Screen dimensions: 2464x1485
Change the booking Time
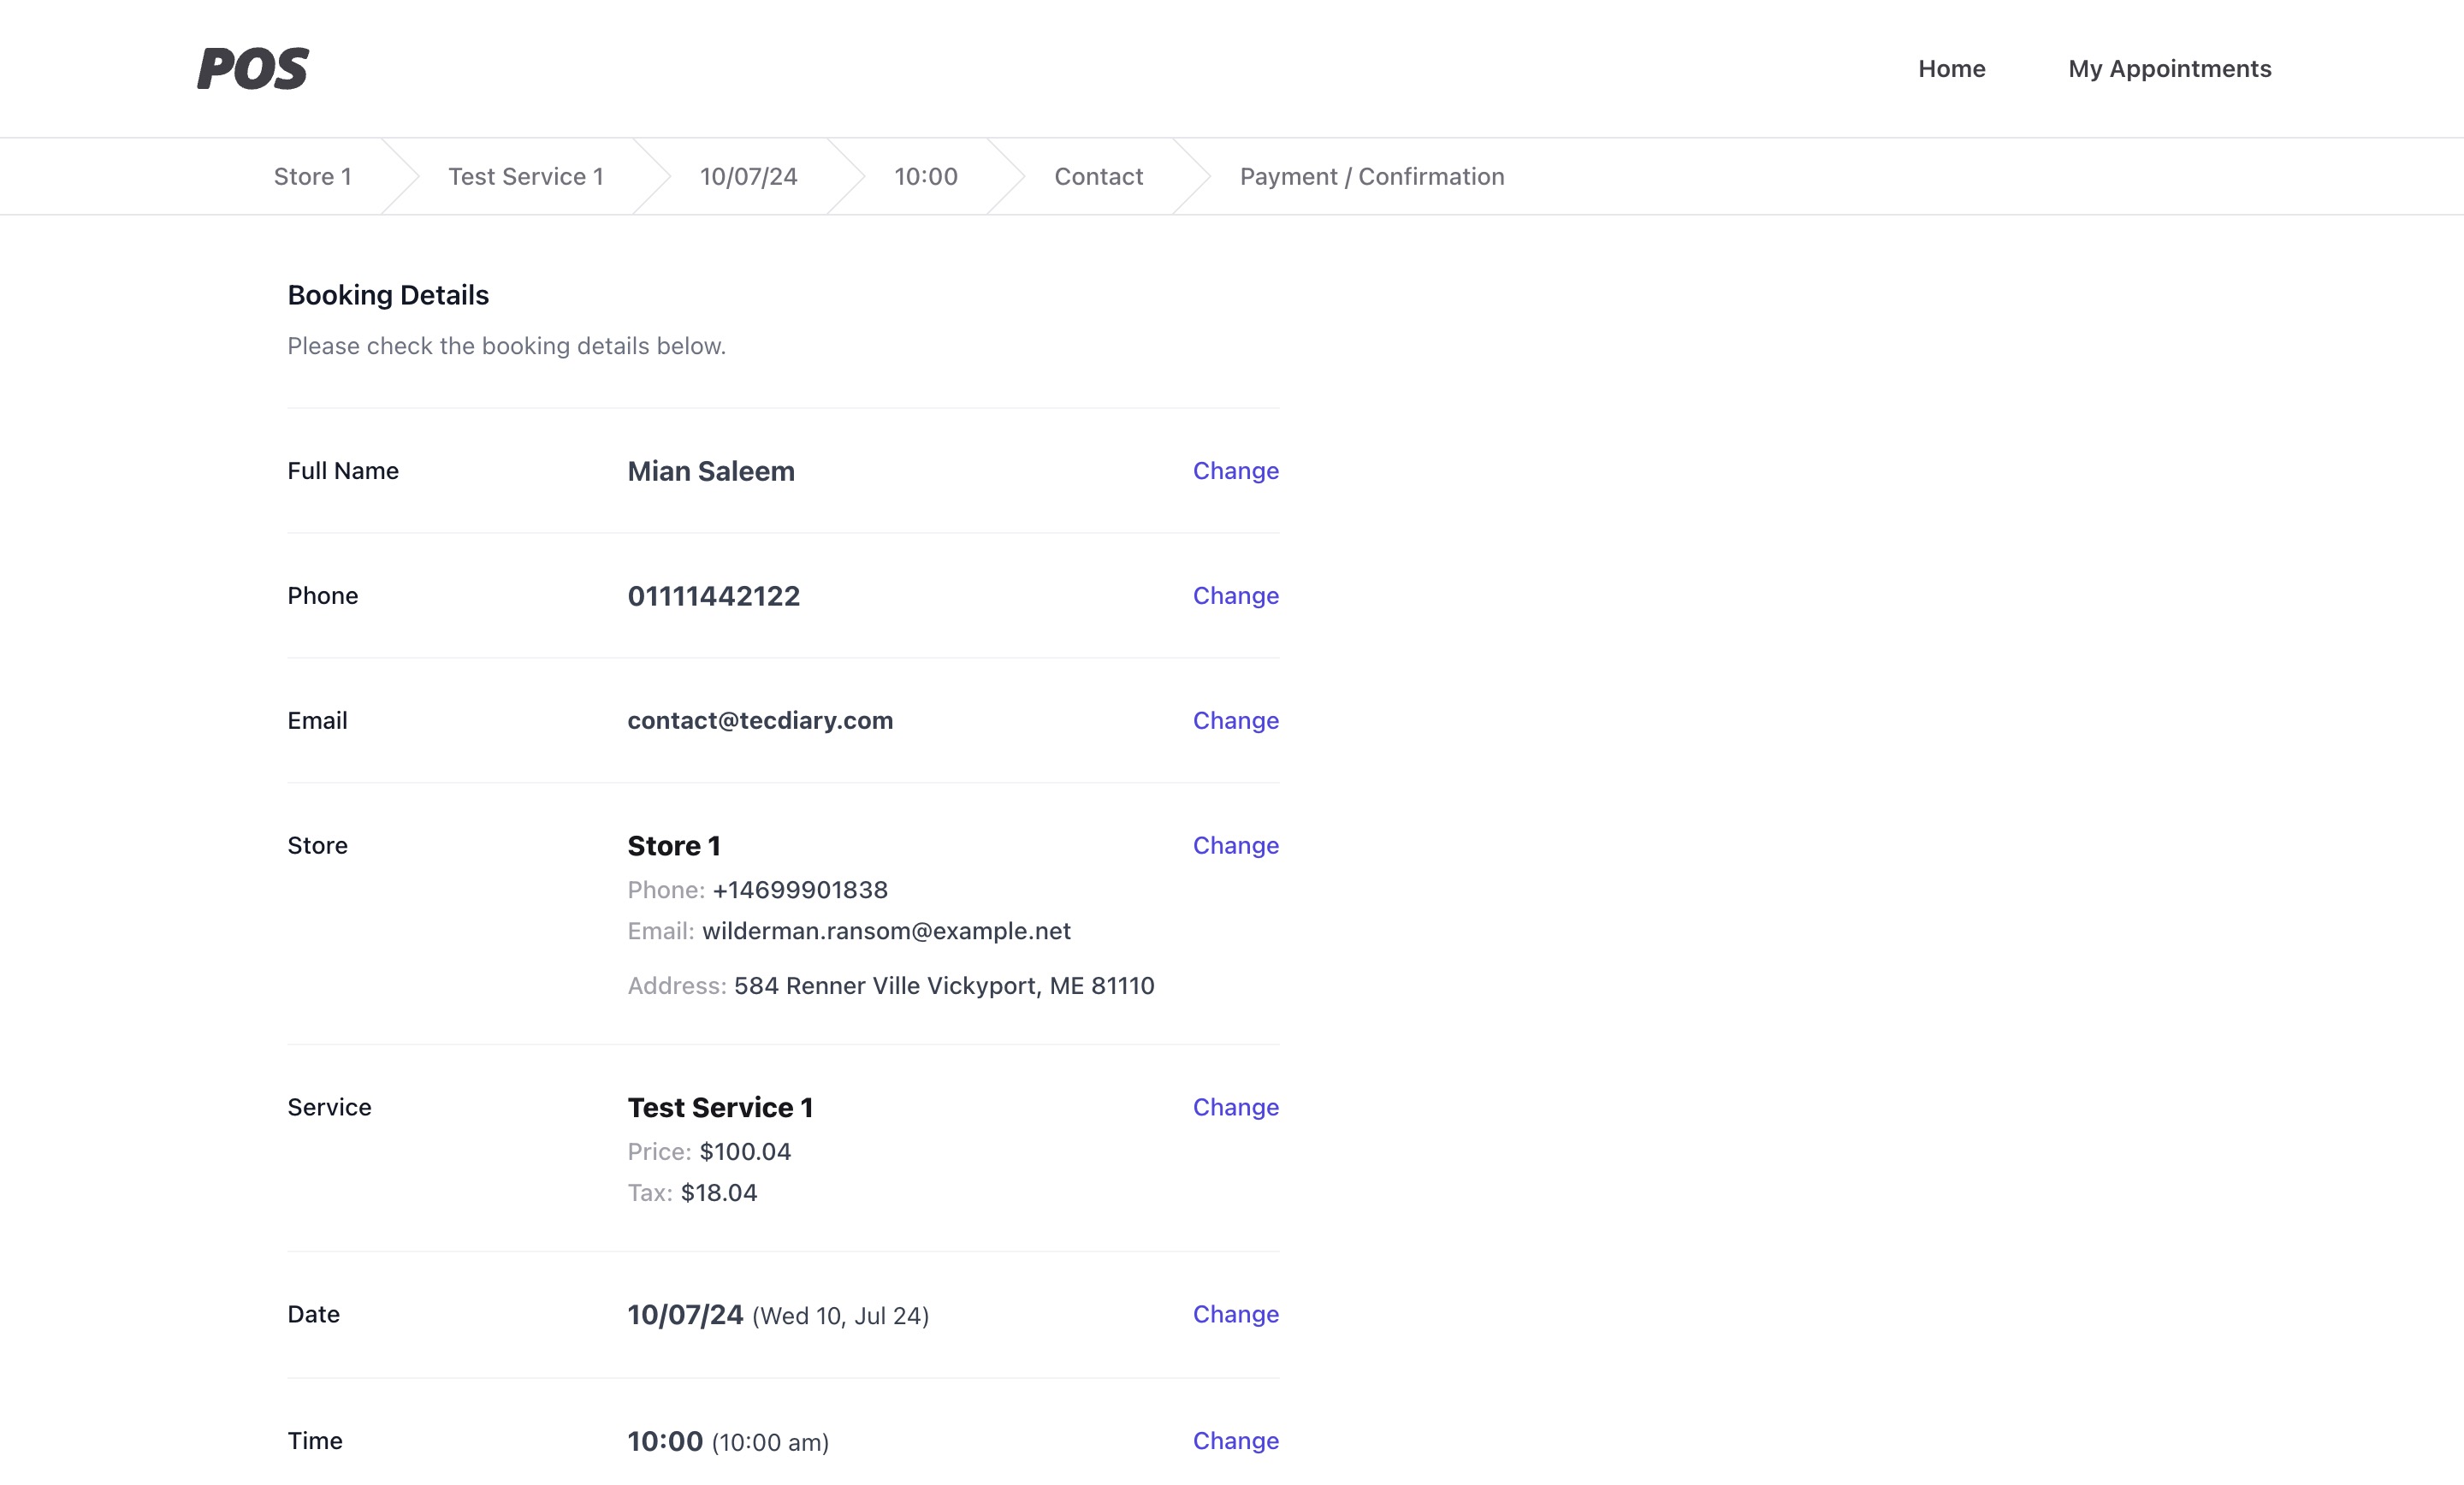point(1235,1441)
